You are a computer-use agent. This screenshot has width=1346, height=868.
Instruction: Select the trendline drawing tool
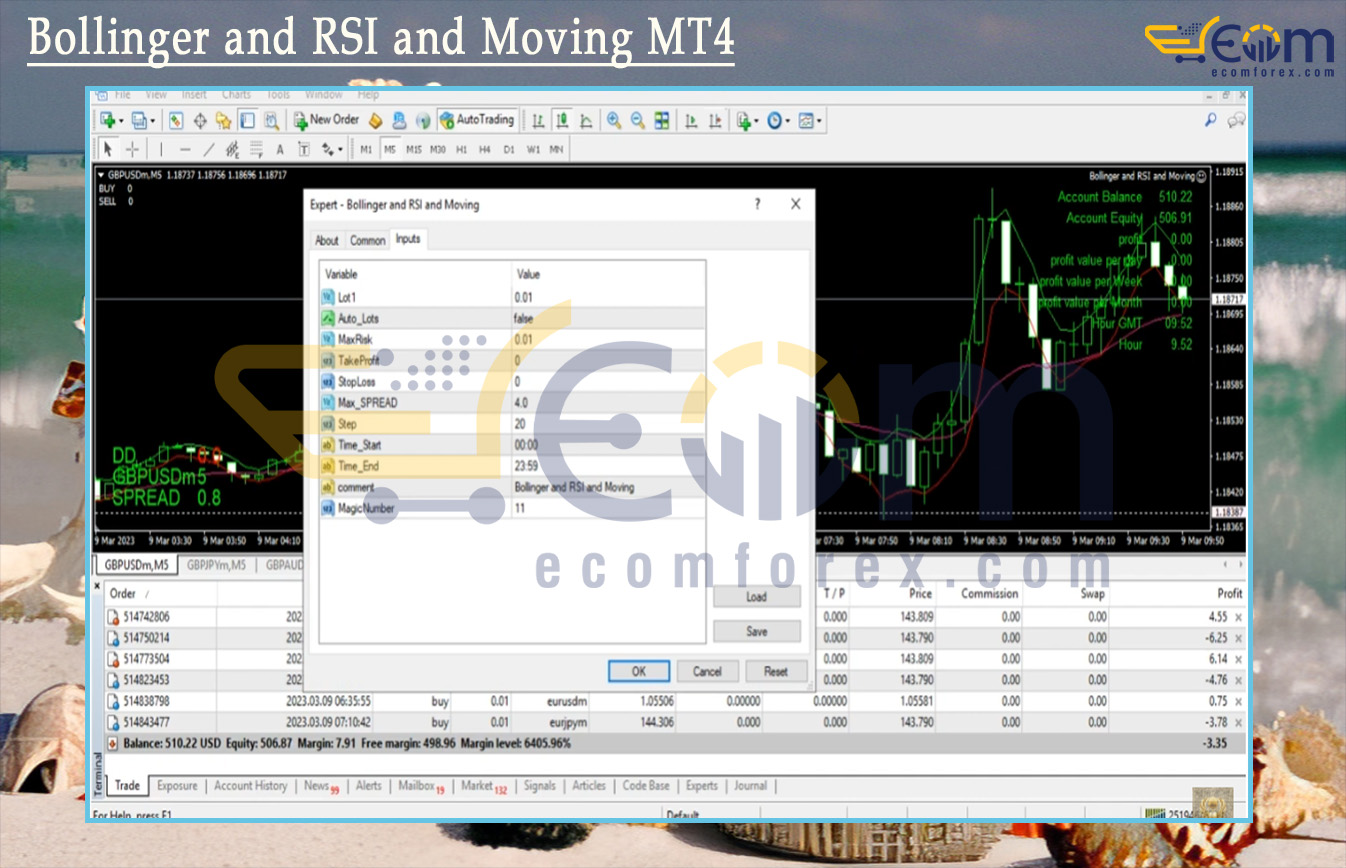point(208,150)
